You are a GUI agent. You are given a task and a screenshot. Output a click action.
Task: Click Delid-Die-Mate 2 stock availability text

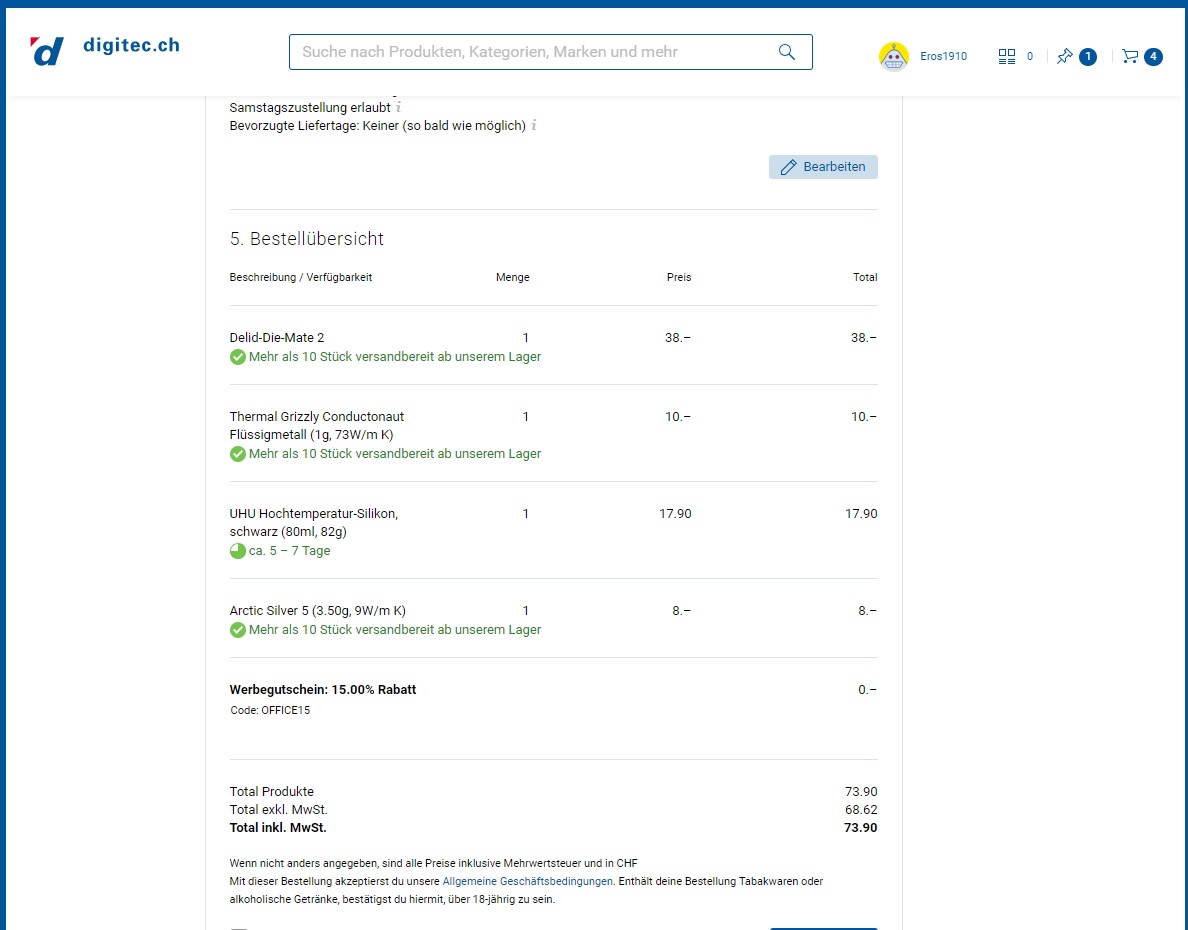tap(395, 357)
